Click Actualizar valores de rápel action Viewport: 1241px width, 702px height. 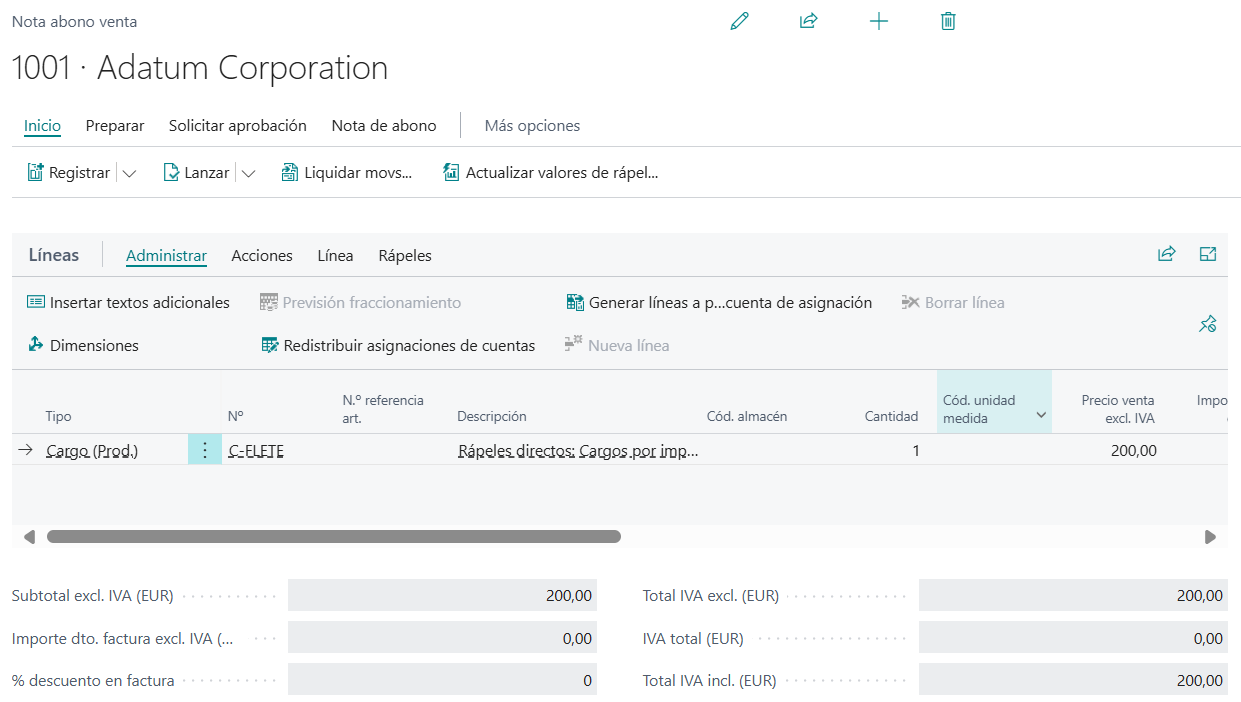[550, 173]
